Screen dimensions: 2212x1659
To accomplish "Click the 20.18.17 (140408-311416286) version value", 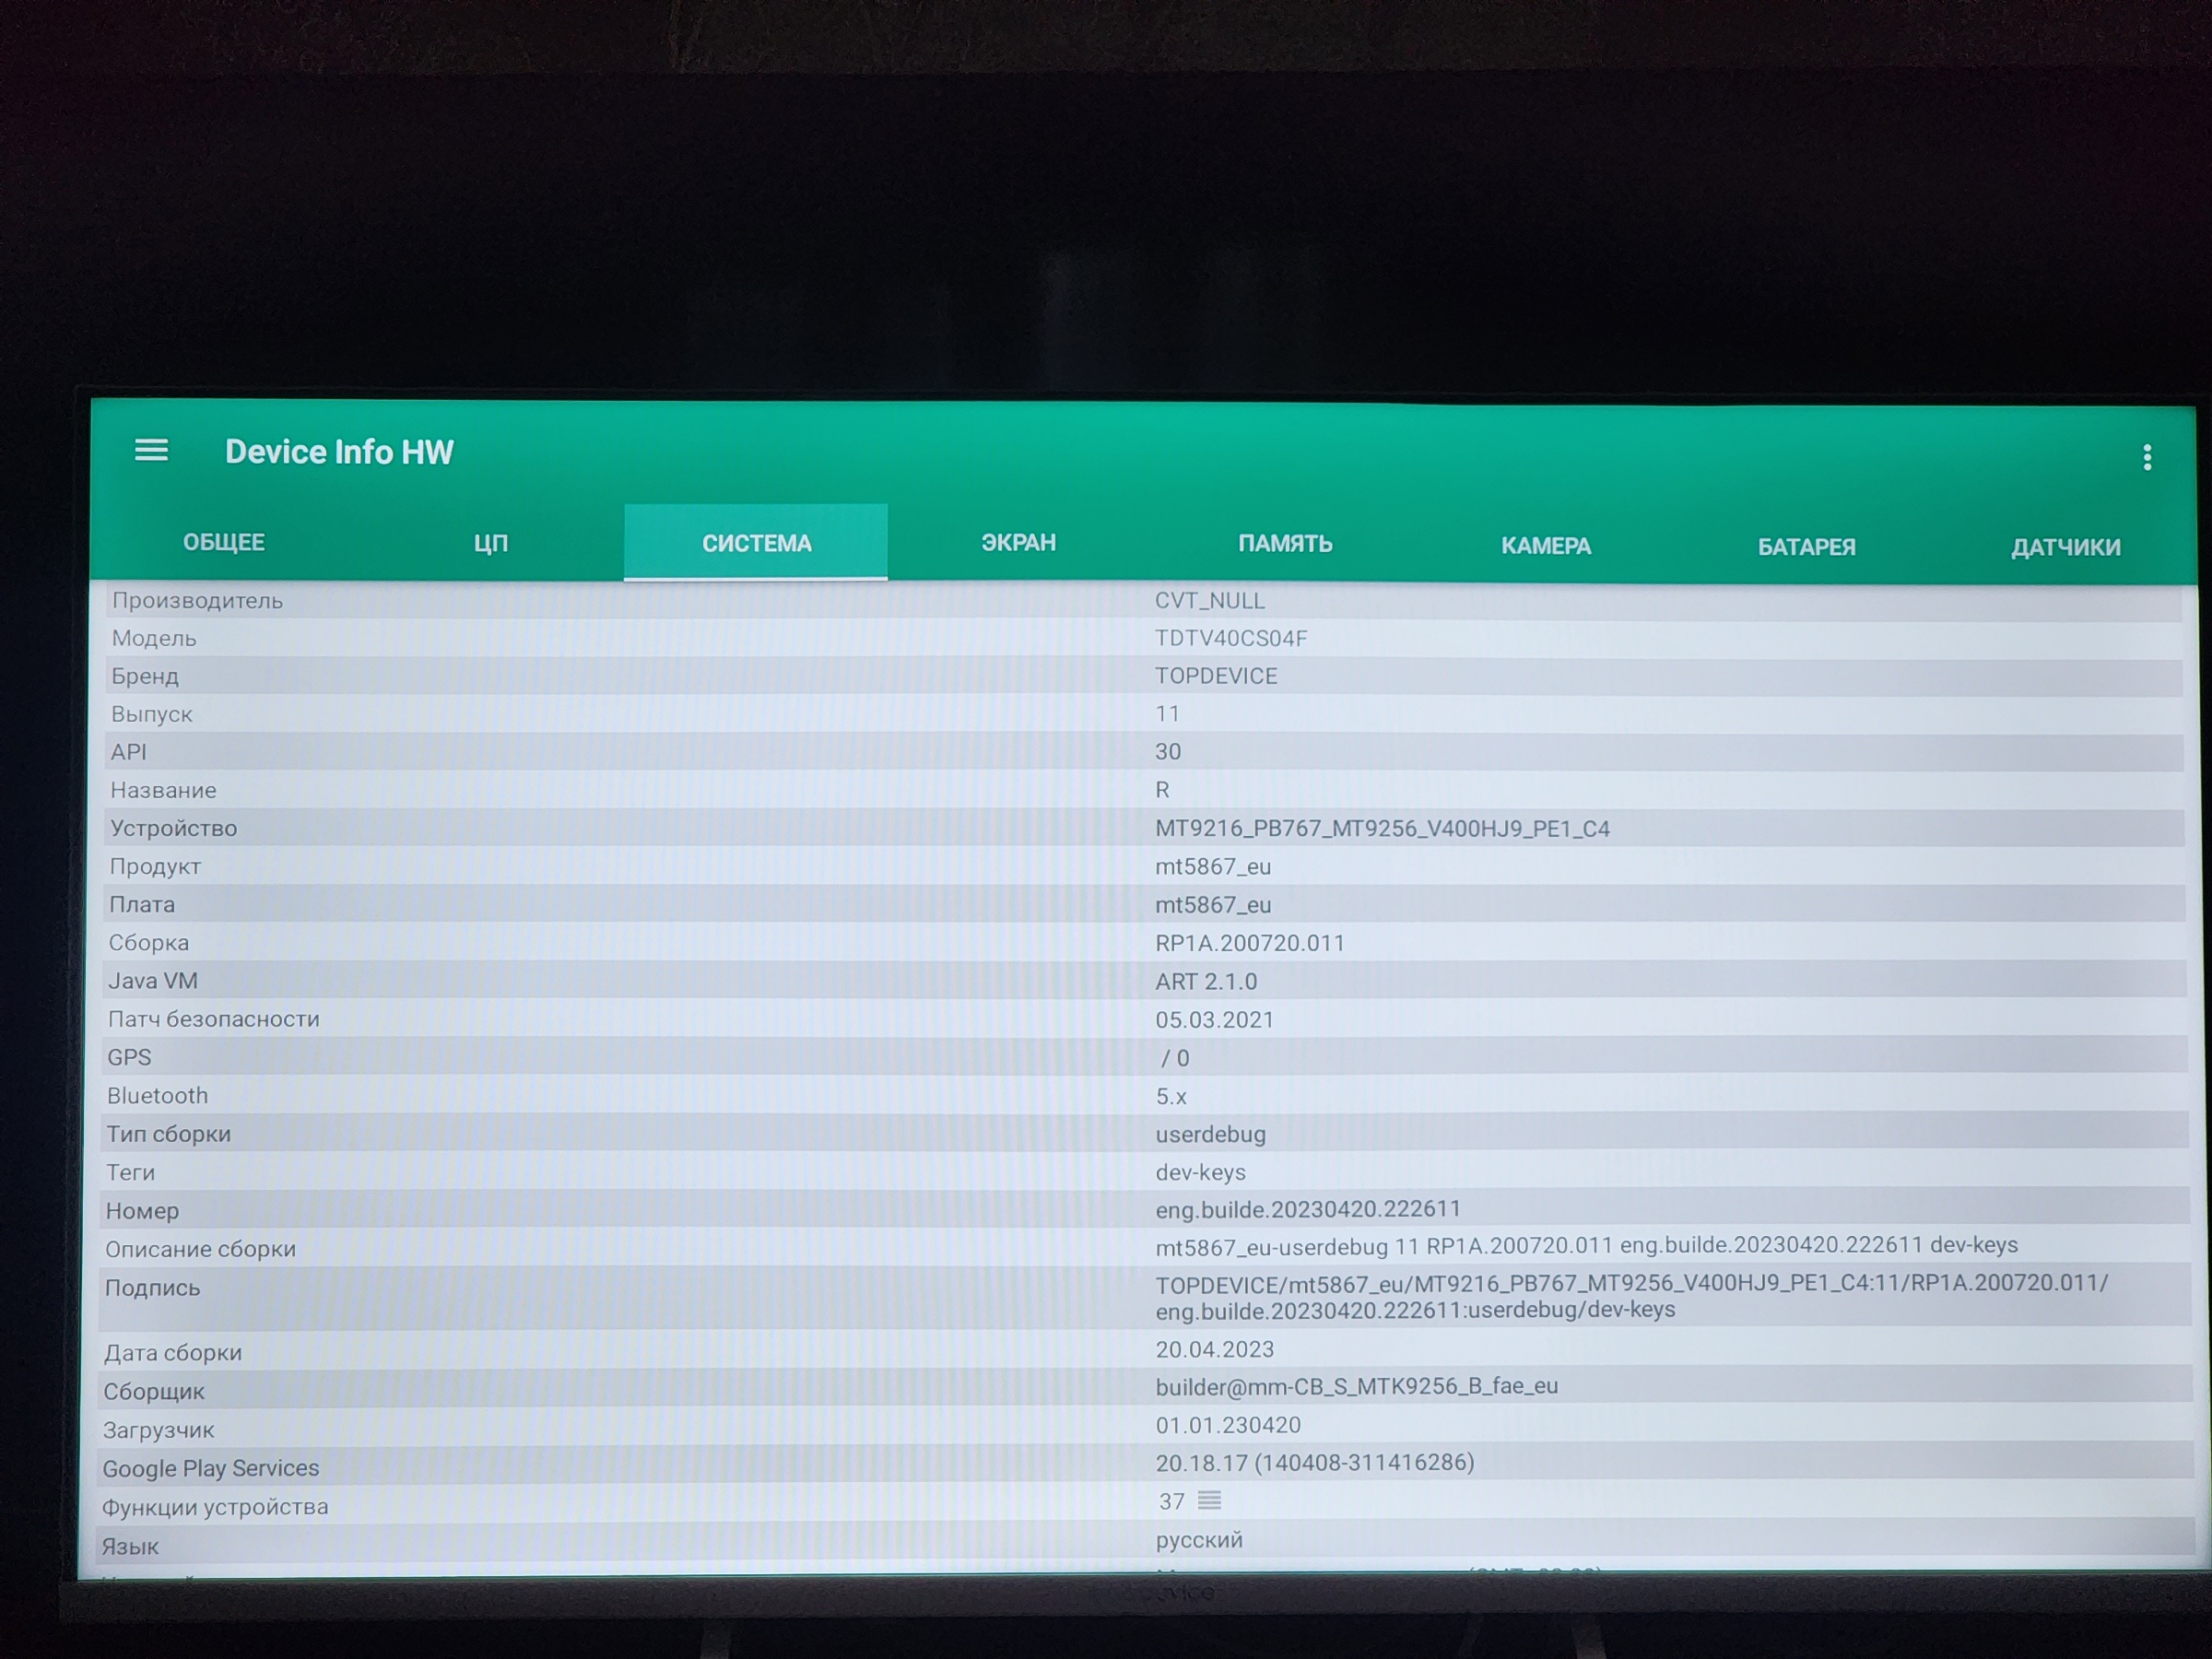I will tap(1315, 1463).
